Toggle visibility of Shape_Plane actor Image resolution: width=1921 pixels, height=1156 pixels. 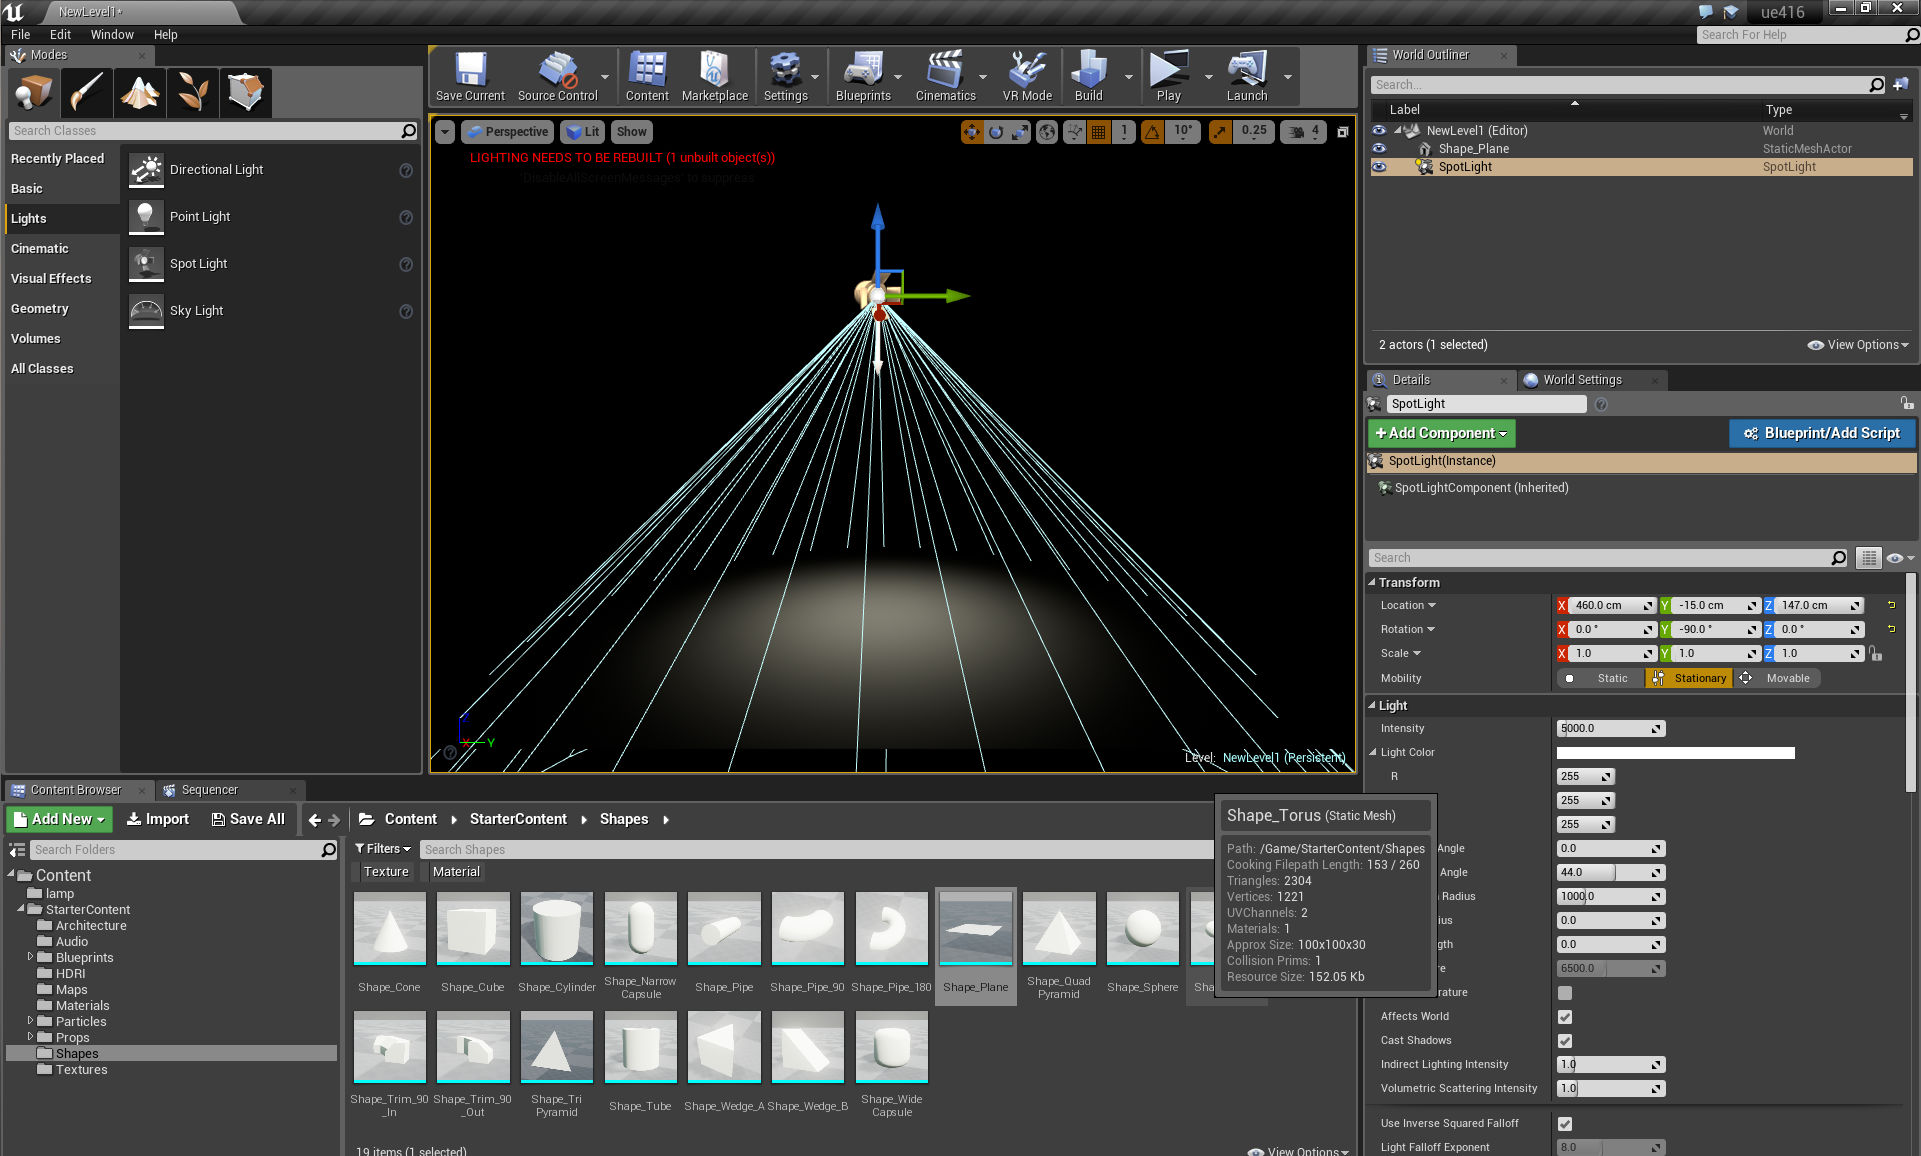click(1379, 149)
